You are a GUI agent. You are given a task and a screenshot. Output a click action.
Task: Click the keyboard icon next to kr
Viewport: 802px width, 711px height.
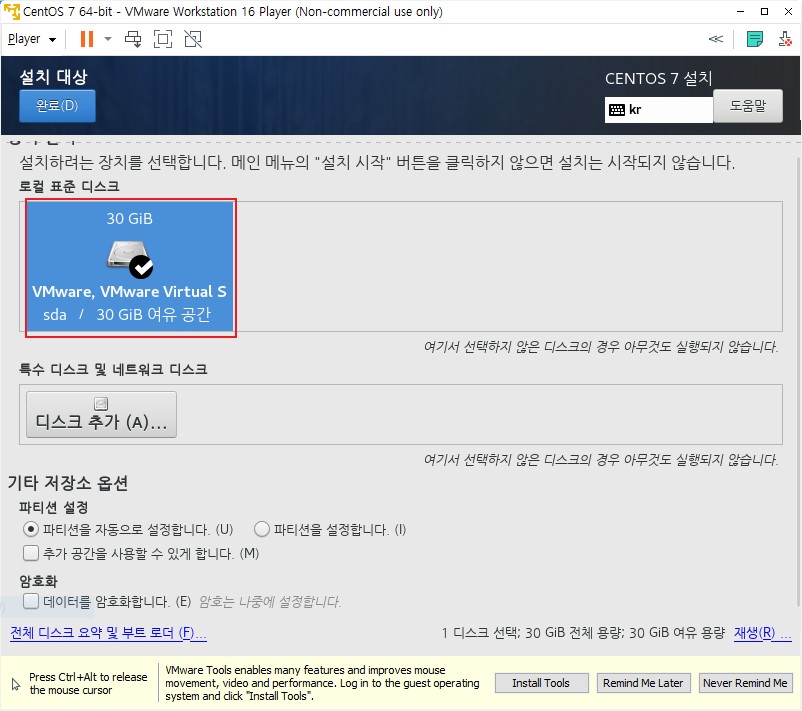617,110
